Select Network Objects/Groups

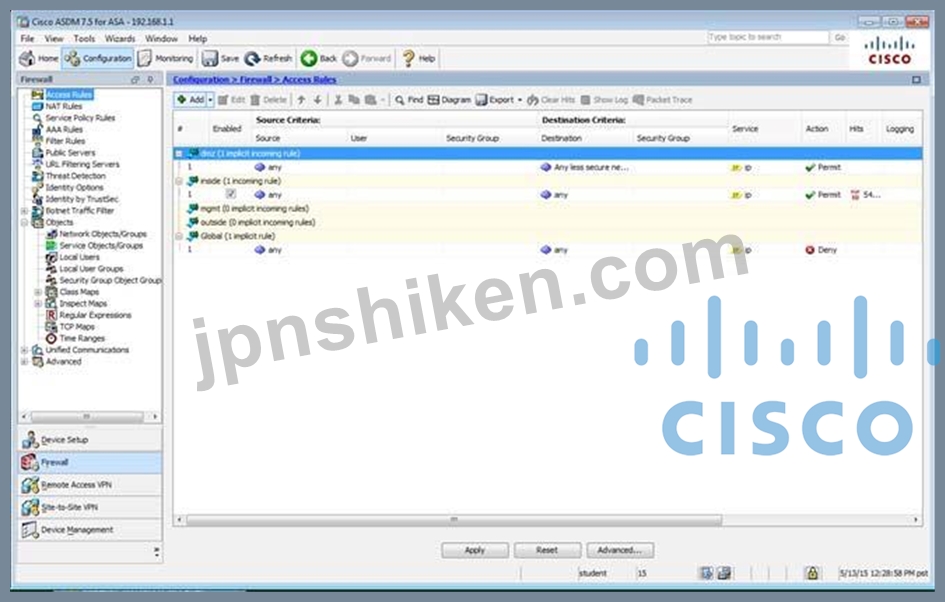pyautogui.click(x=102, y=234)
